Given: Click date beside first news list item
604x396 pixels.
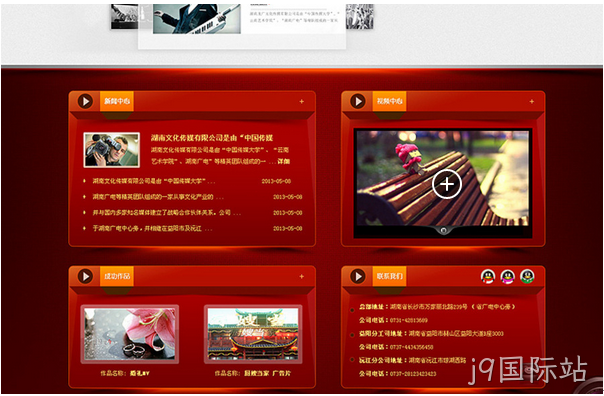Looking at the screenshot, I should [x=276, y=181].
